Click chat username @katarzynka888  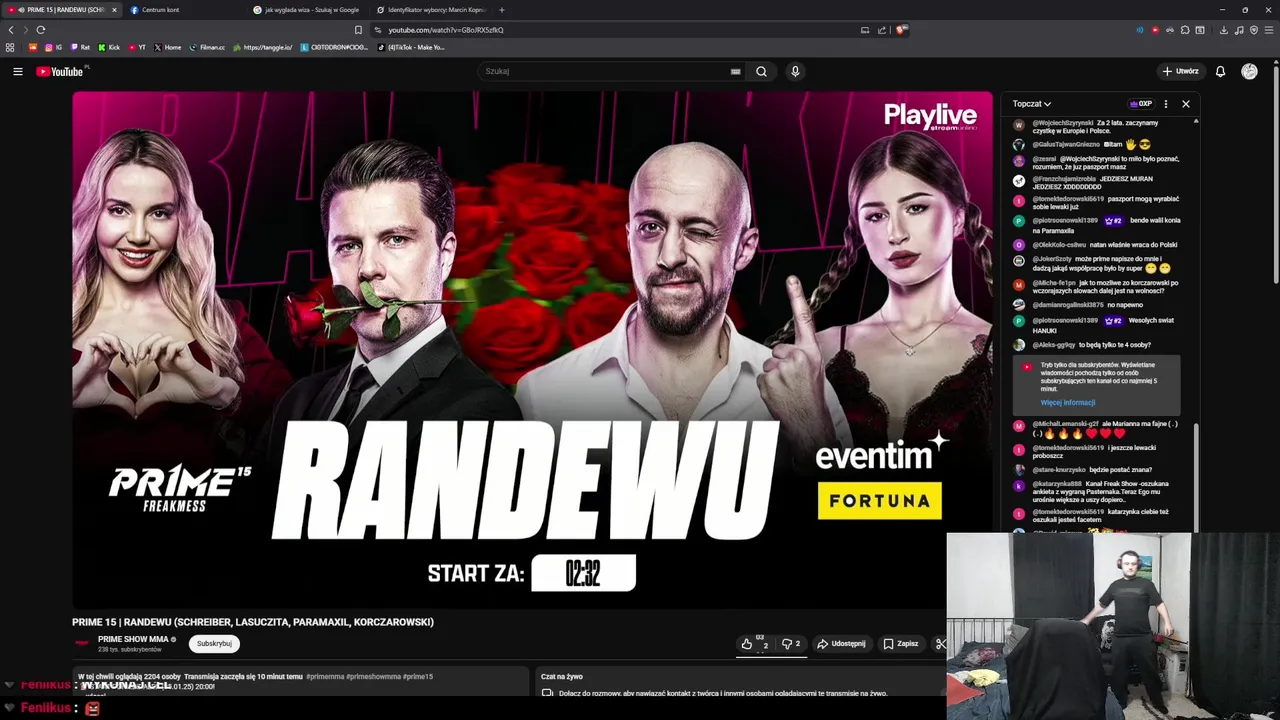(x=1057, y=484)
